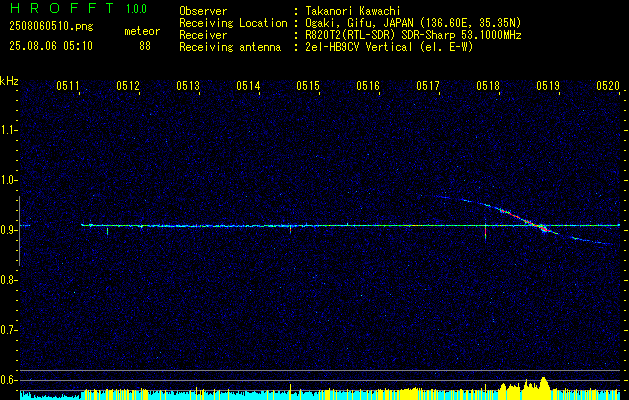Click the location text Ogaki, Gifu, JAPAN
This screenshot has width=629, height=400.
pos(359,23)
